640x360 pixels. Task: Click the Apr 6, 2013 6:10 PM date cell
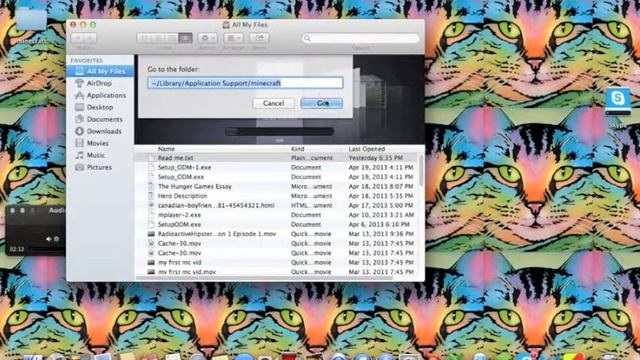tap(379, 224)
